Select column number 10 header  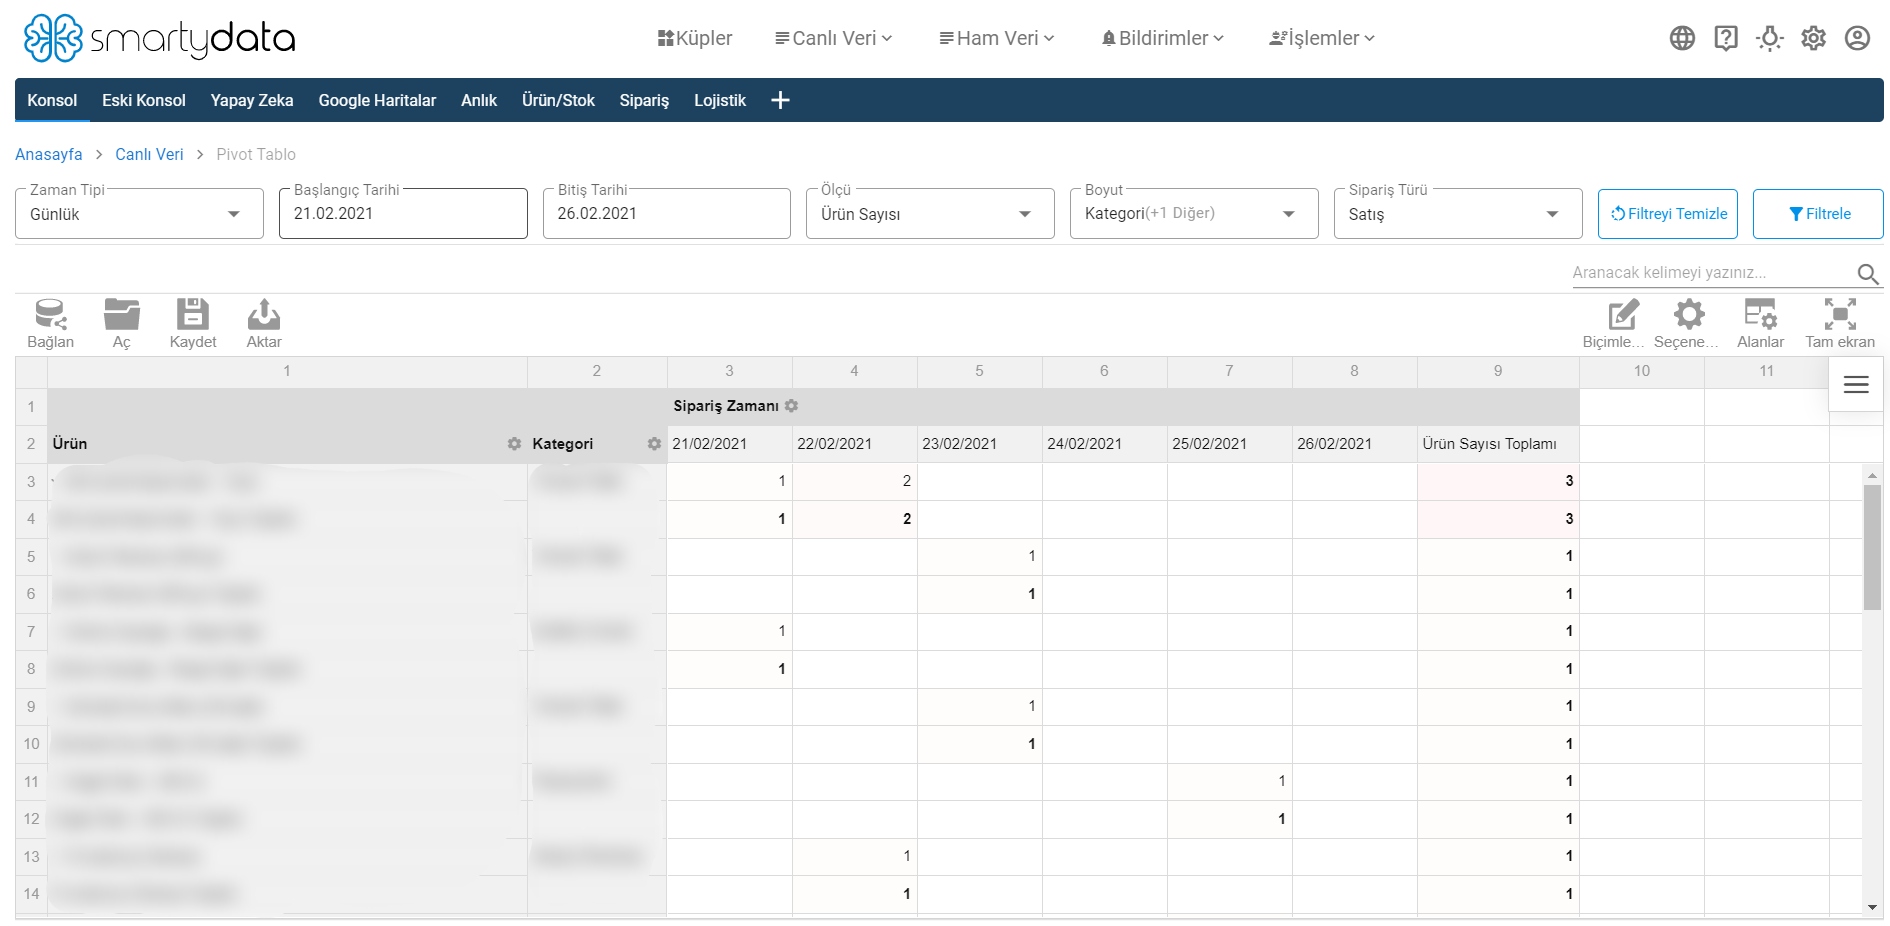click(x=1642, y=371)
